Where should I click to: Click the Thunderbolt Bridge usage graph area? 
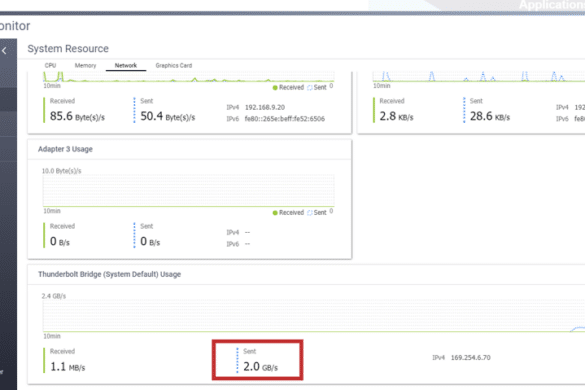(314, 316)
